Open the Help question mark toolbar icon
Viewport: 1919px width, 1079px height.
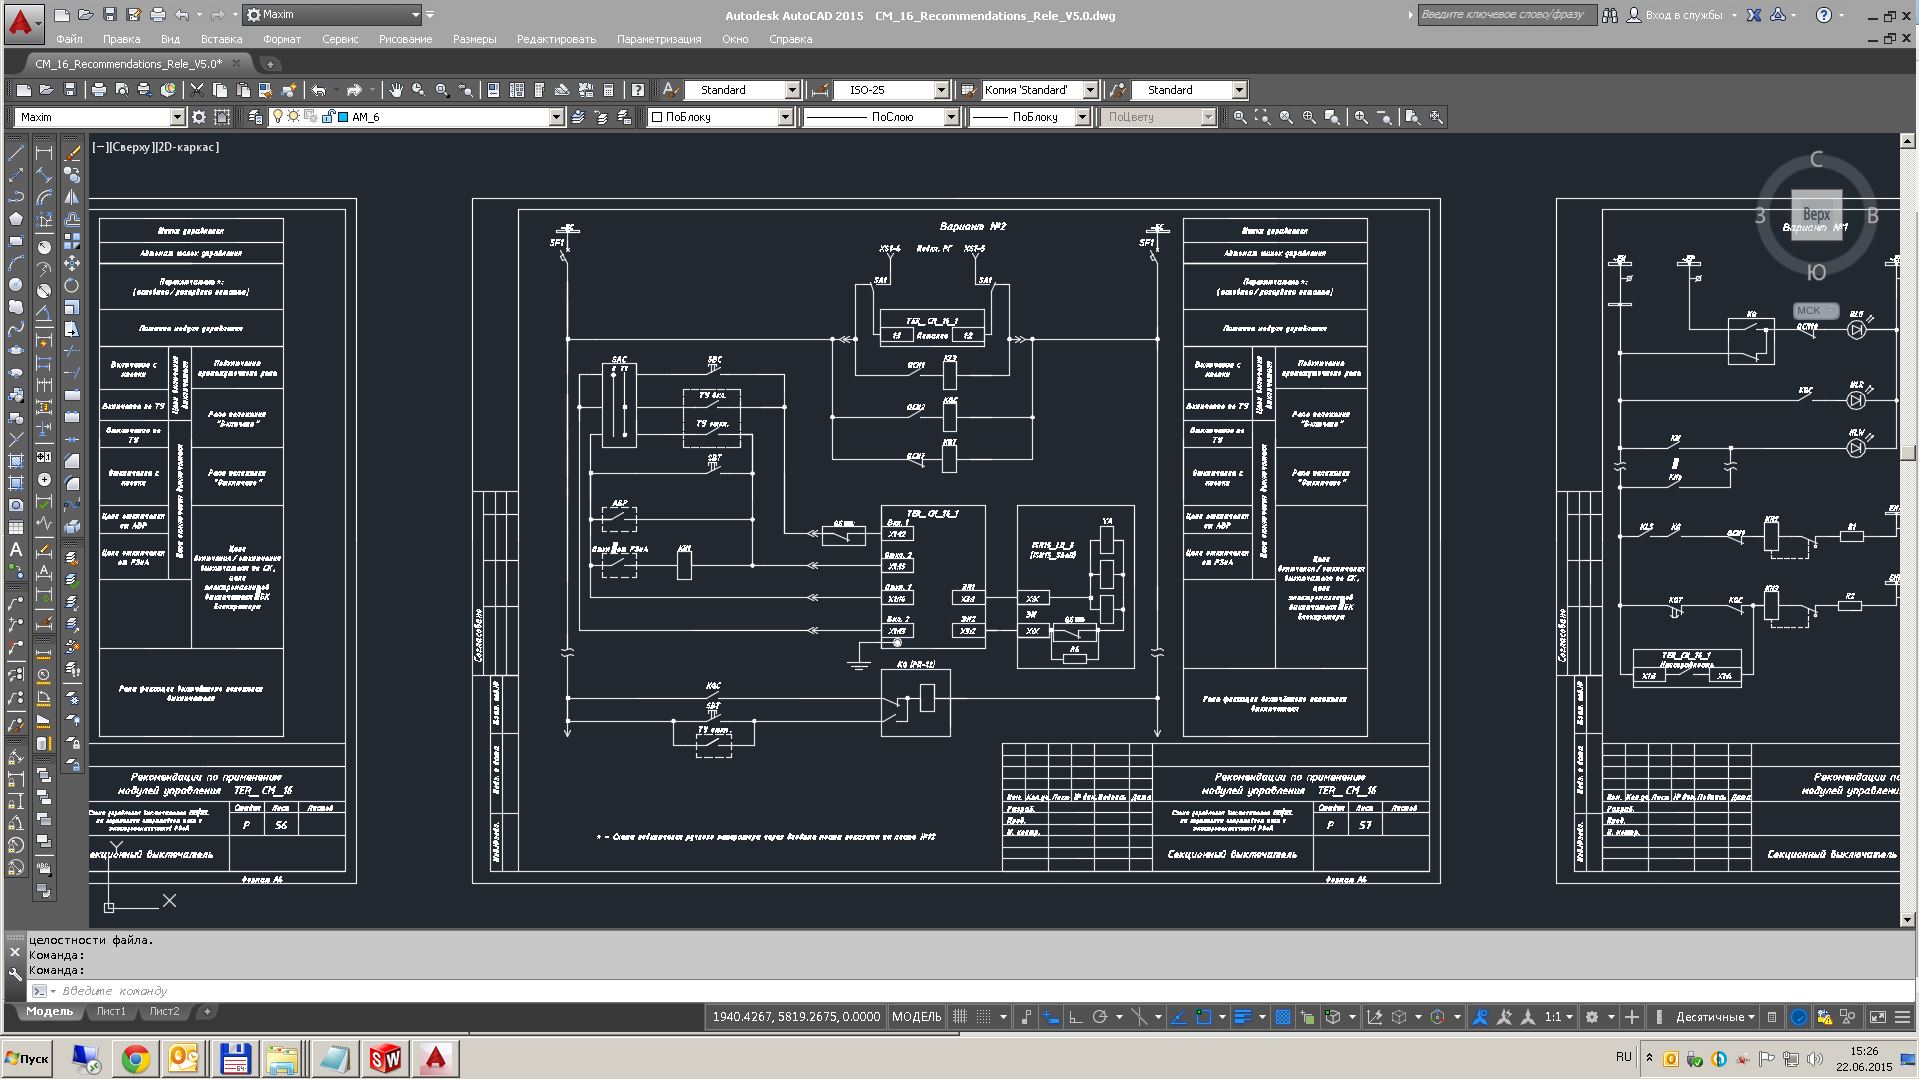[x=638, y=90]
